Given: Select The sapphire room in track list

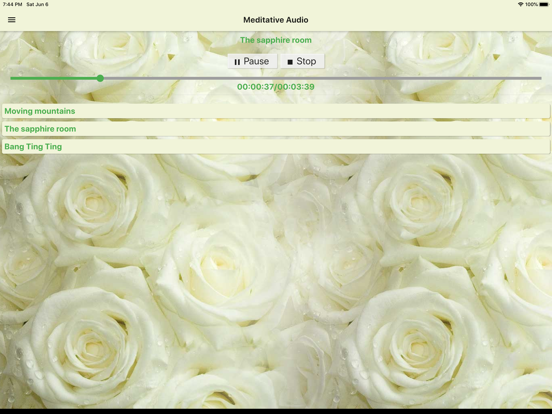Looking at the screenshot, I should pyautogui.click(x=276, y=129).
